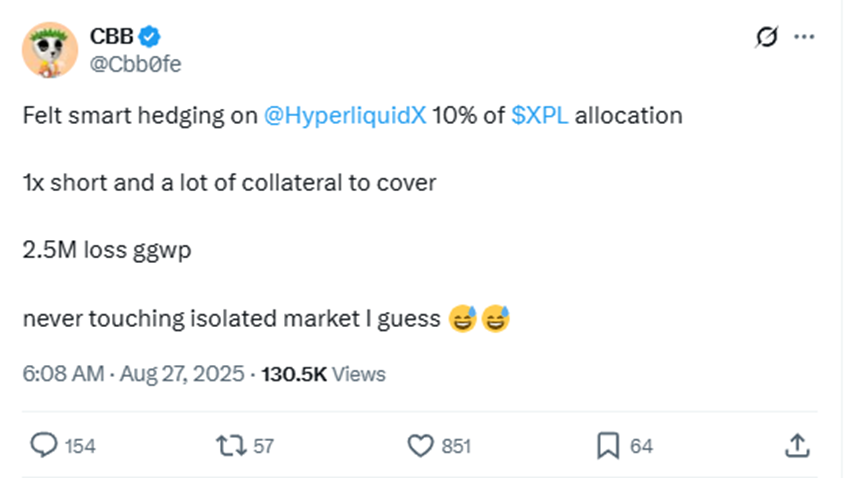Click the reply speech bubble icon
Image resolution: width=863 pixels, height=478 pixels.
coord(44,445)
